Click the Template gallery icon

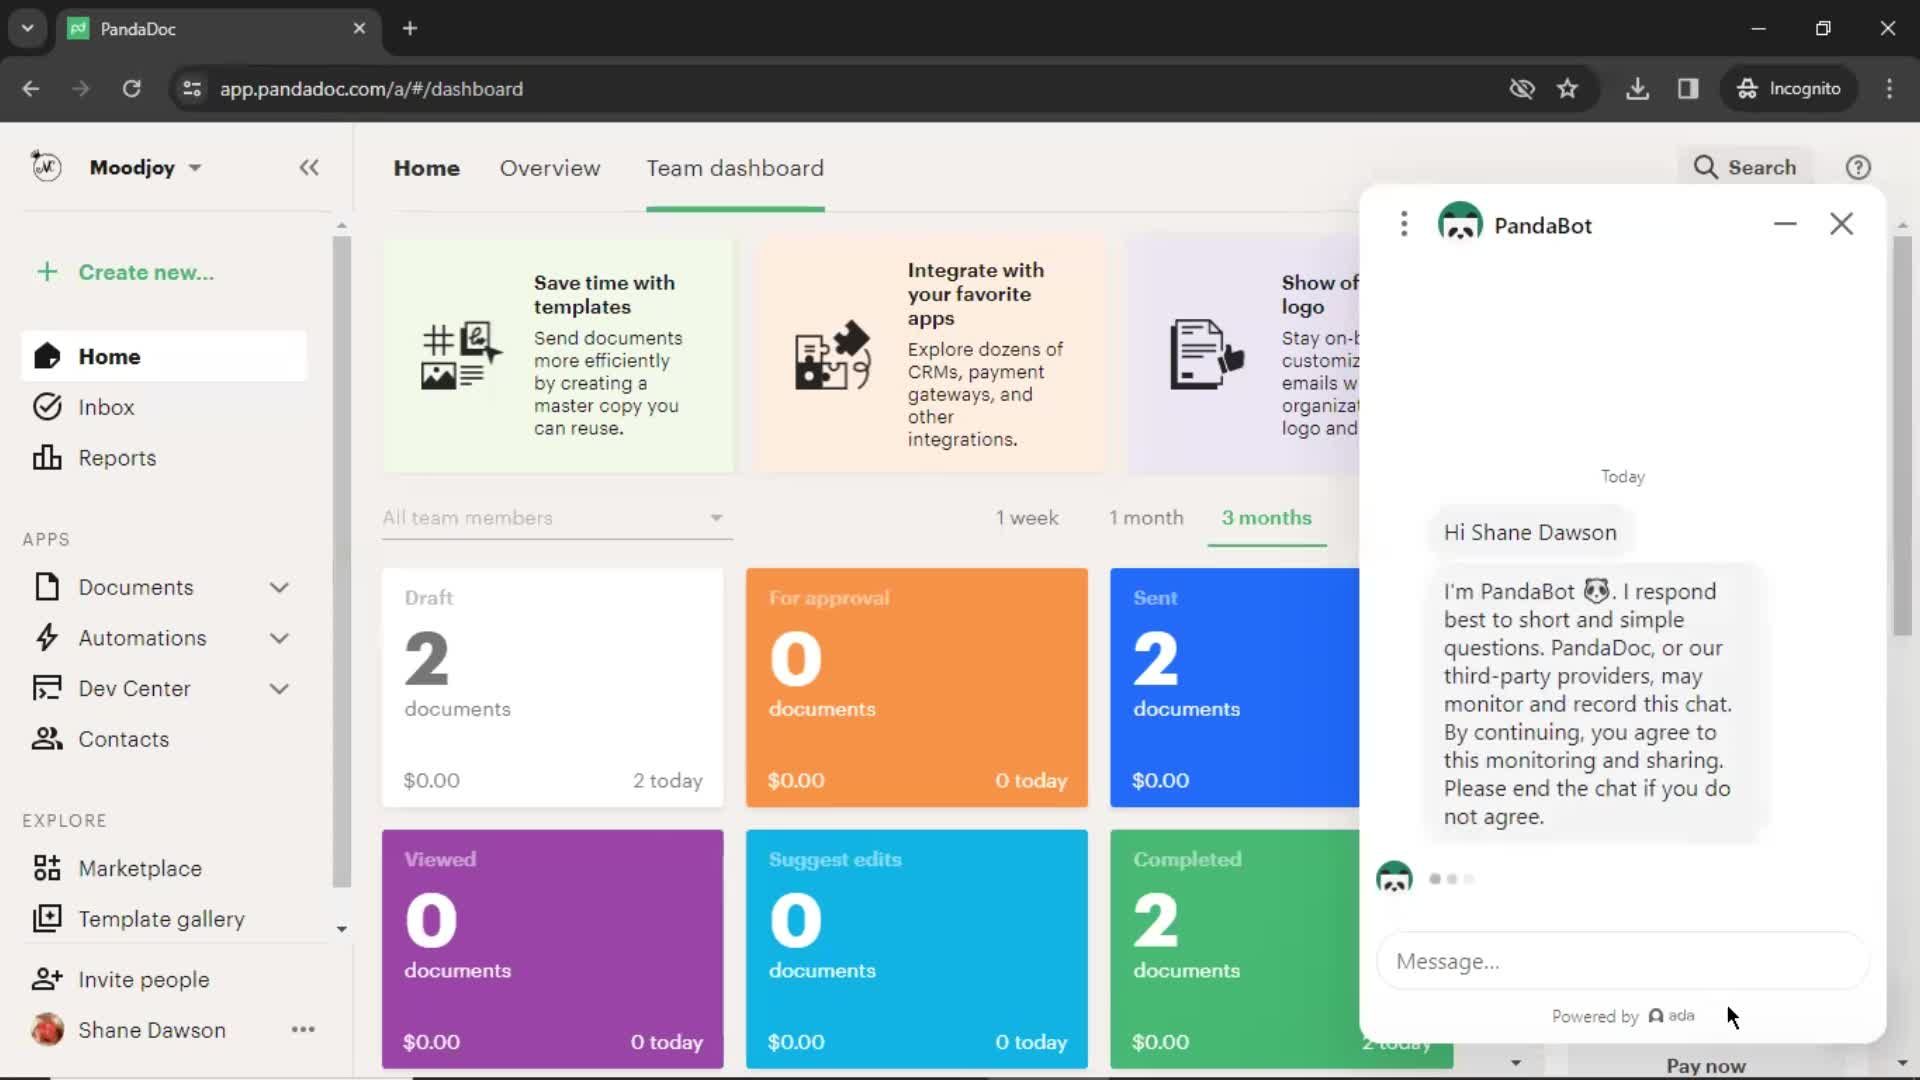point(47,919)
